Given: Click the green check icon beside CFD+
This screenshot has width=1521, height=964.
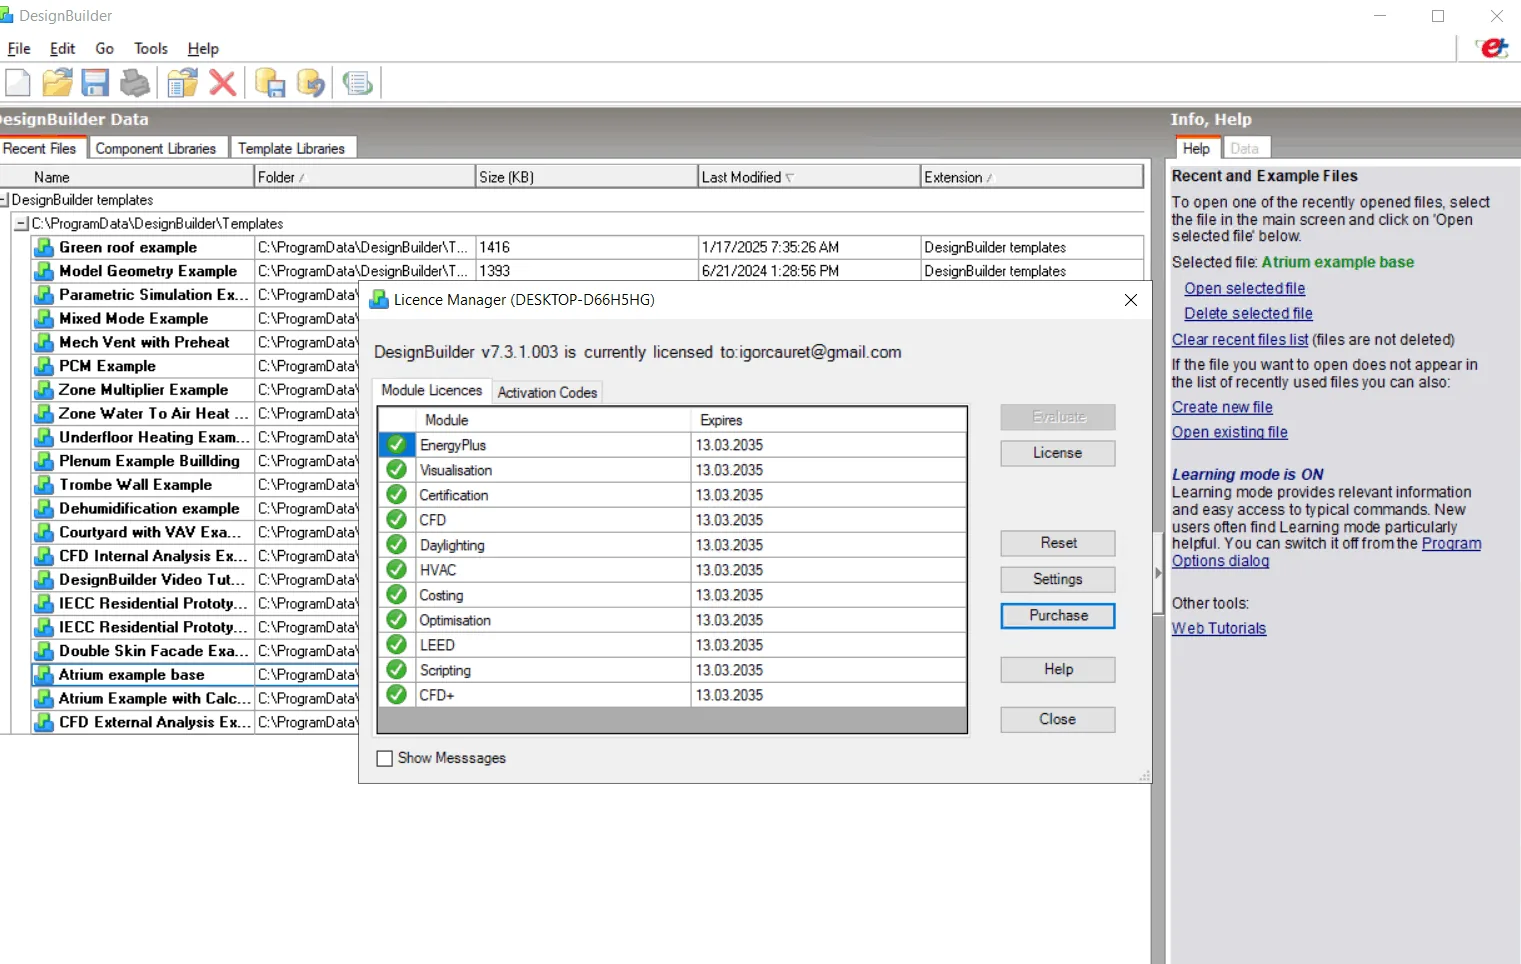Looking at the screenshot, I should coord(397,695).
